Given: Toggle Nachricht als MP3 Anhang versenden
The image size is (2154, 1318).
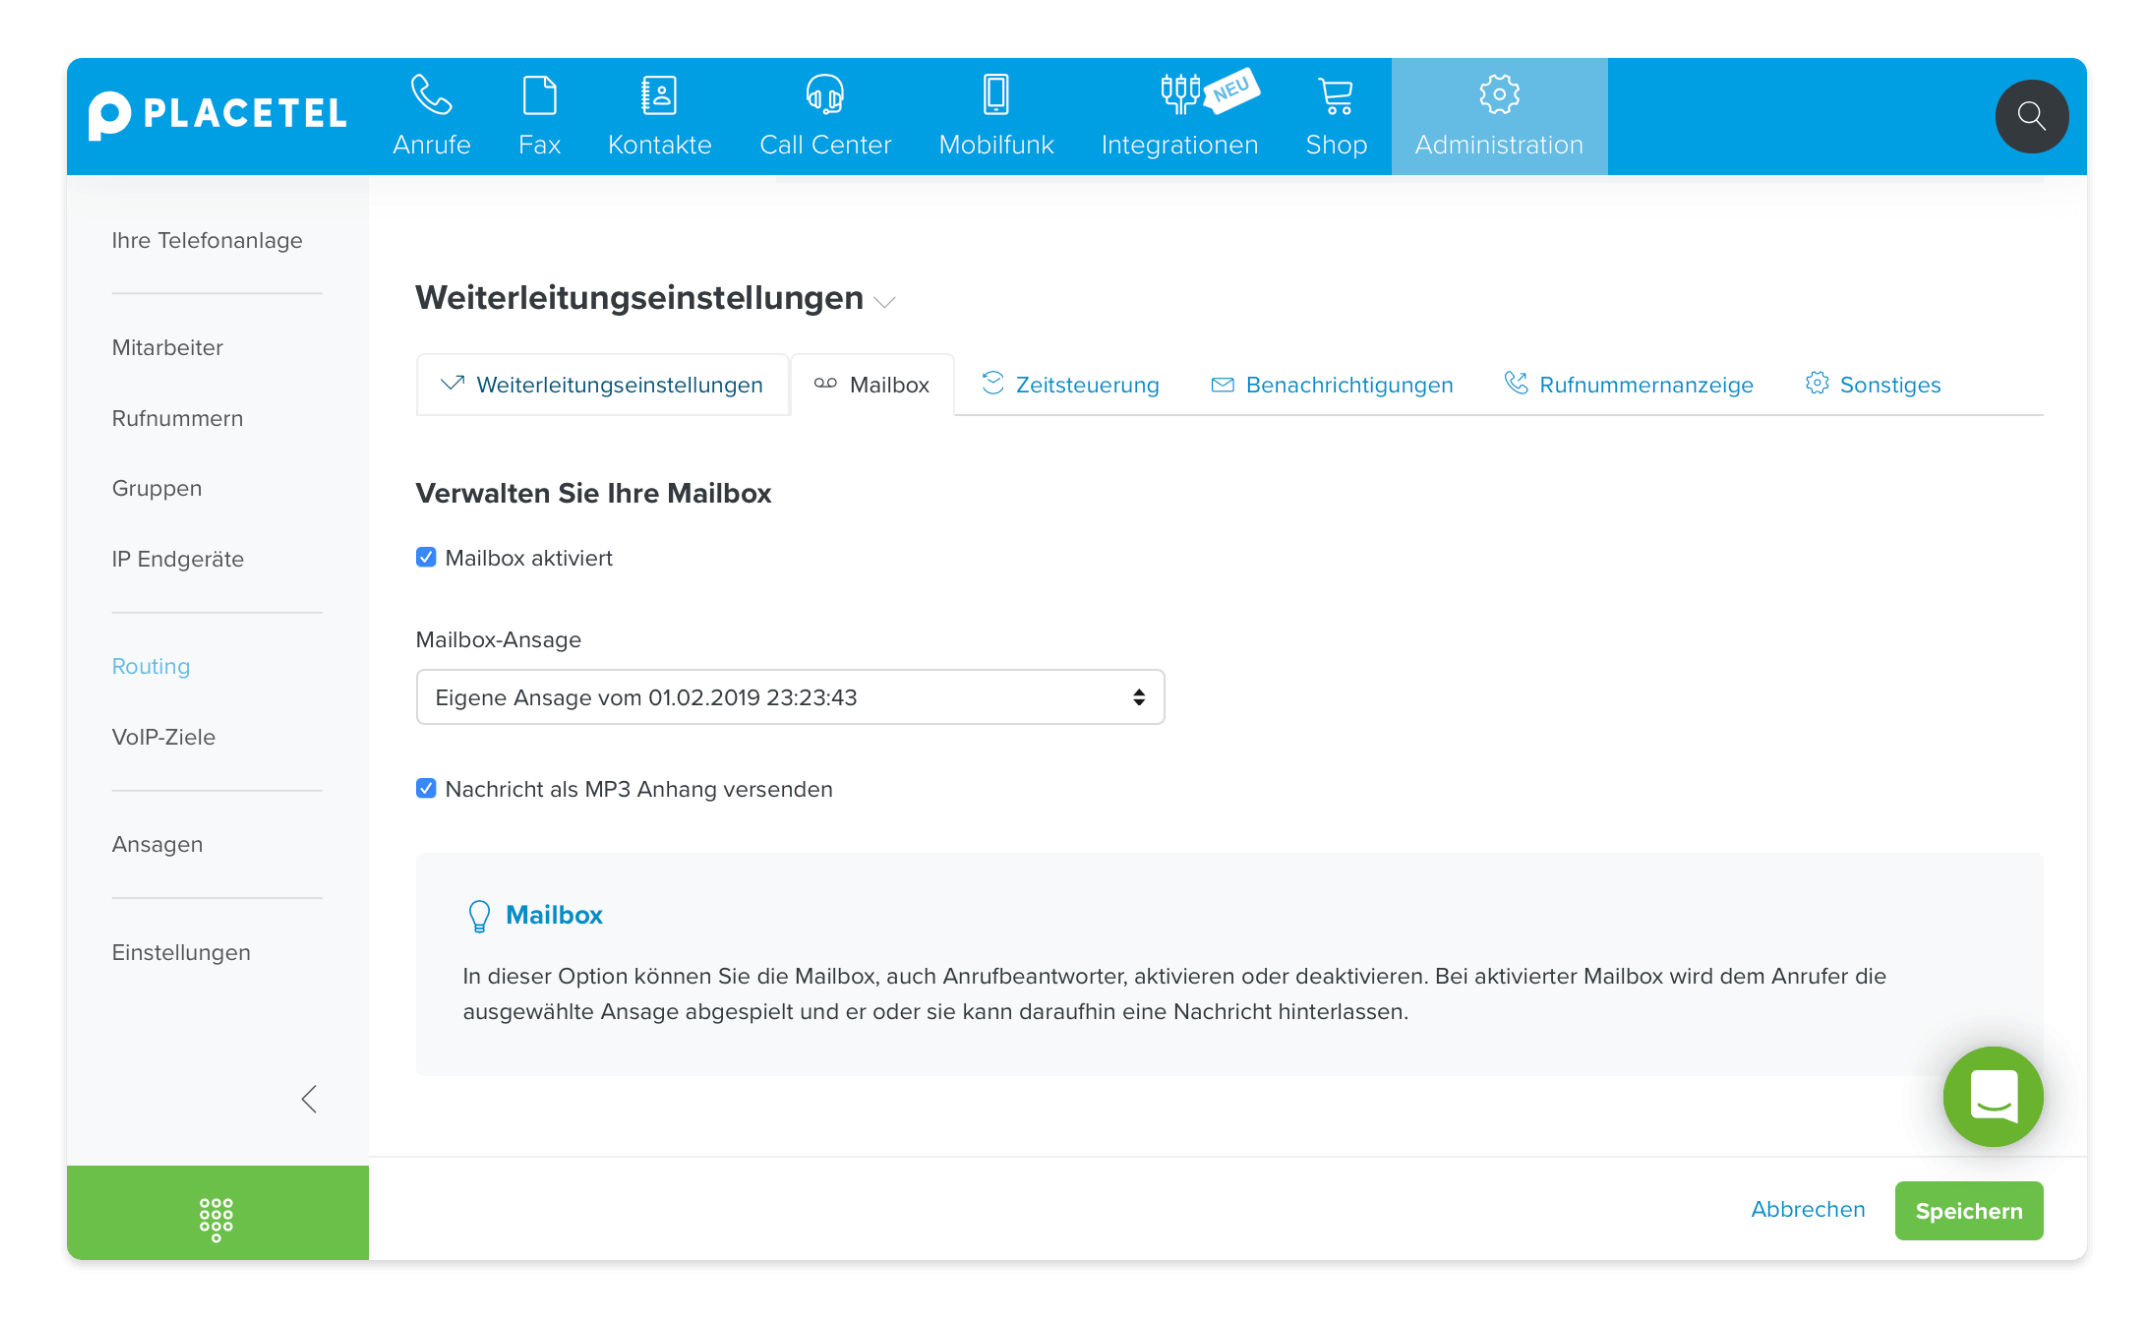Looking at the screenshot, I should (x=426, y=789).
